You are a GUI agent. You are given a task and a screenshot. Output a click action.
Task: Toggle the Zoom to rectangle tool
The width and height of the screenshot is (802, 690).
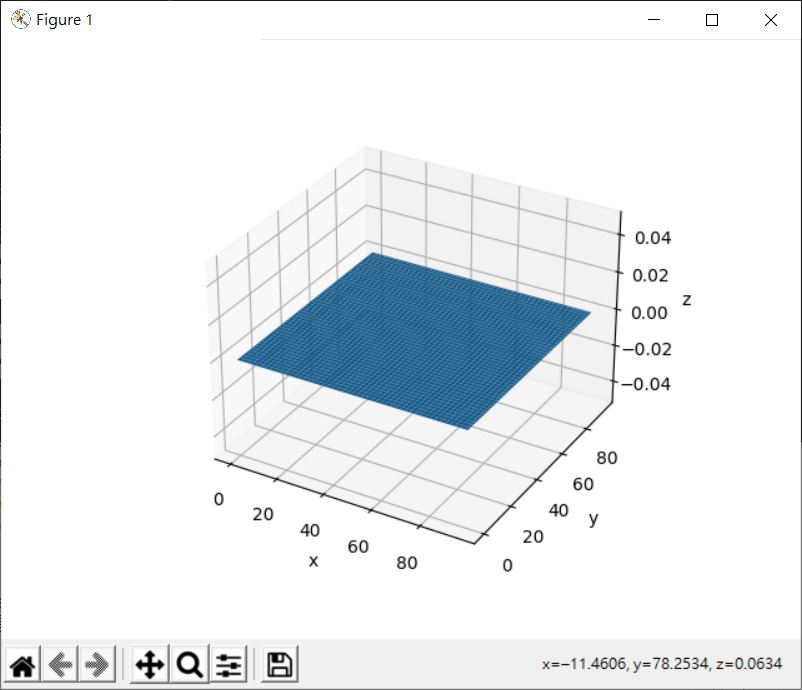click(189, 664)
